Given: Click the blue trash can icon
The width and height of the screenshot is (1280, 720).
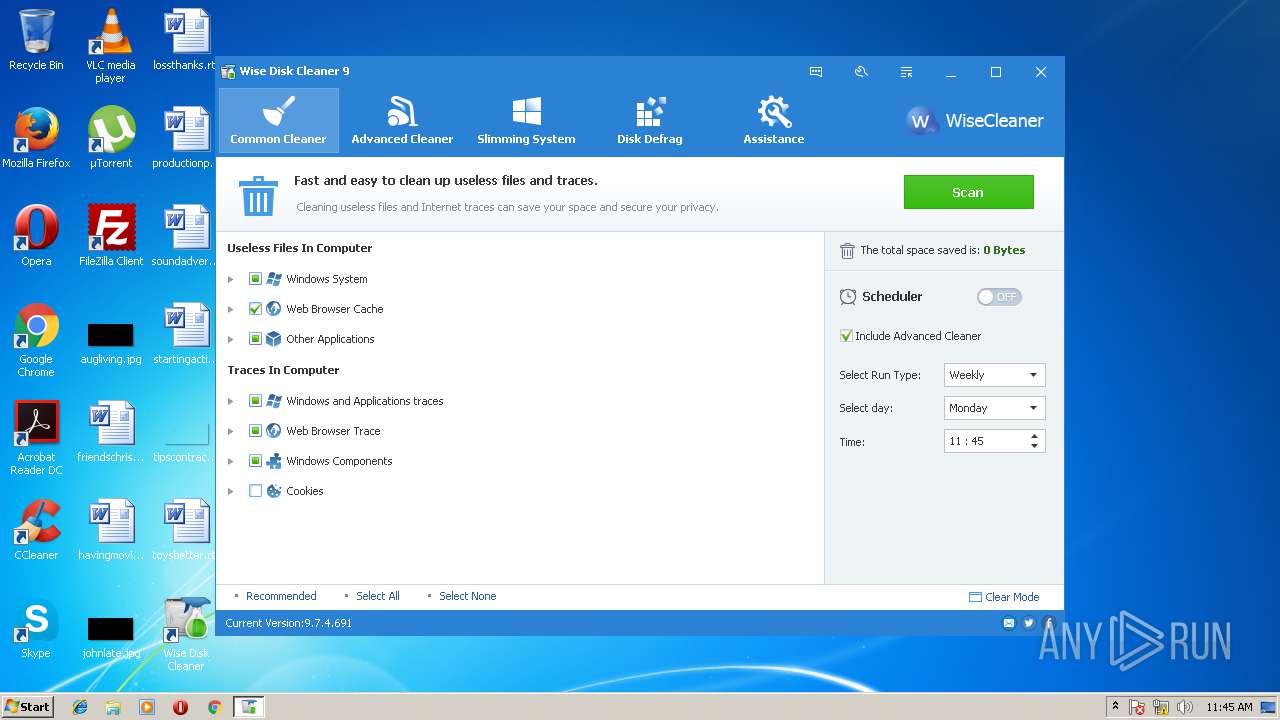Looking at the screenshot, I should [258, 195].
